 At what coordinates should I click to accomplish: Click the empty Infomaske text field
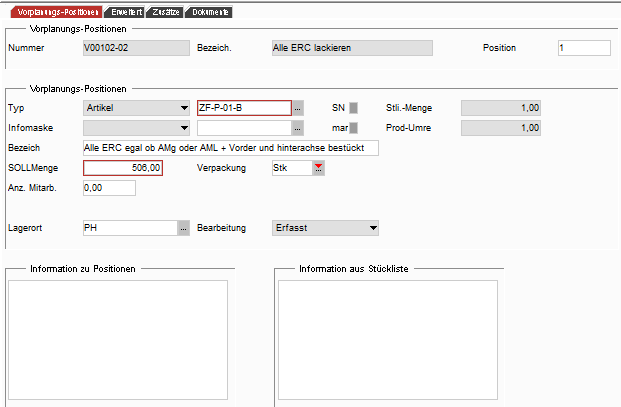click(244, 128)
